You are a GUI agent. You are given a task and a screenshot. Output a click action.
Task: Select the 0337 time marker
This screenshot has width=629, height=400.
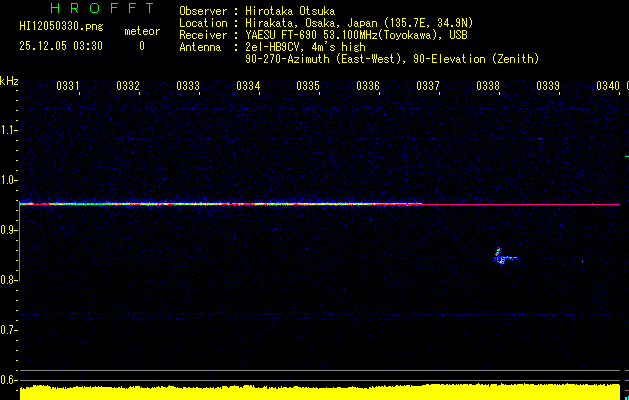(x=428, y=86)
